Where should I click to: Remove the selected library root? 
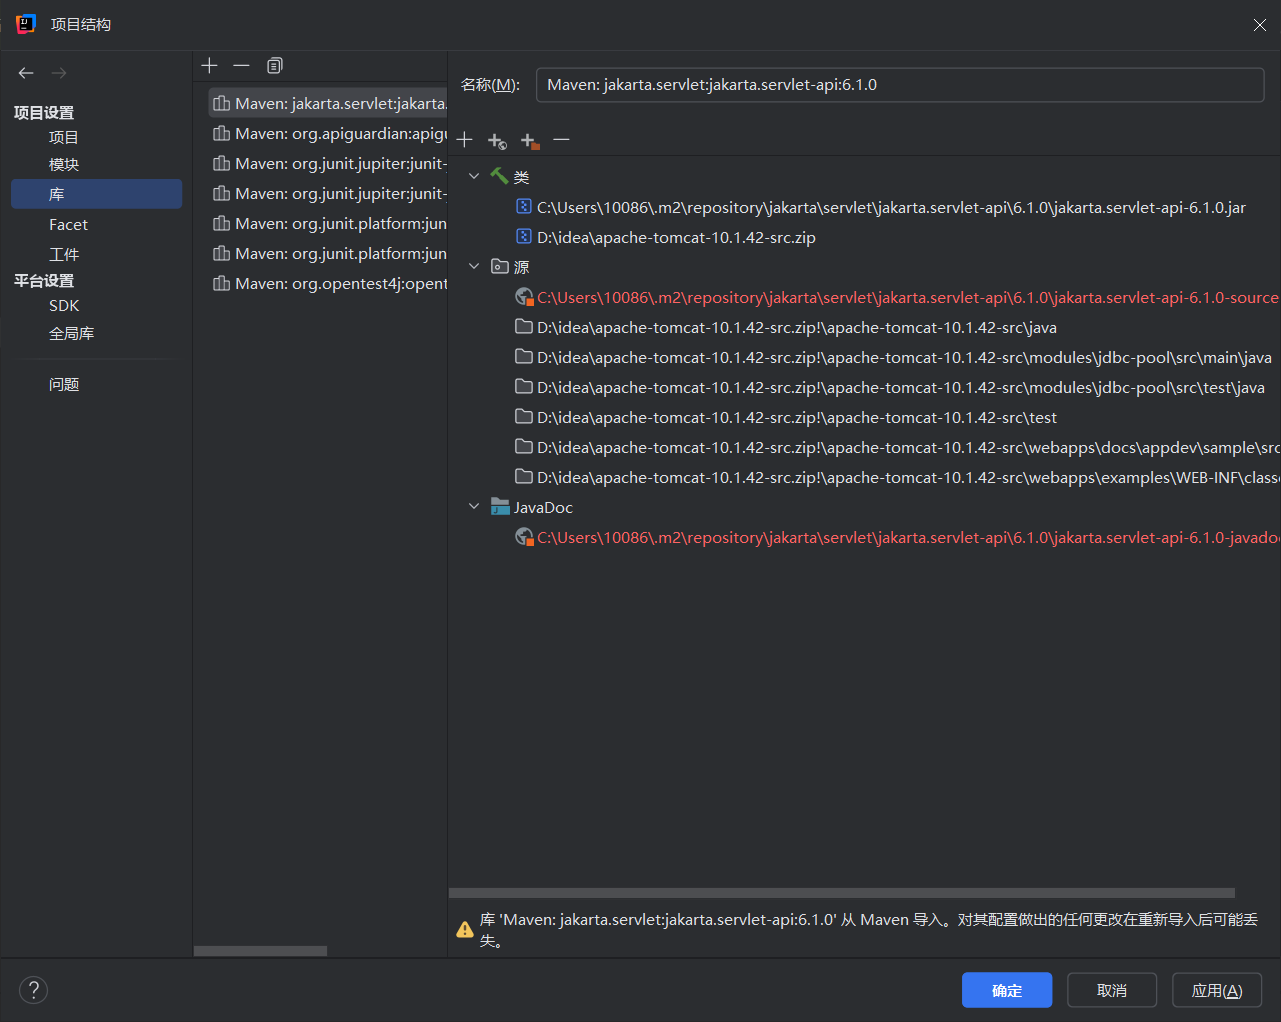coord(562,140)
